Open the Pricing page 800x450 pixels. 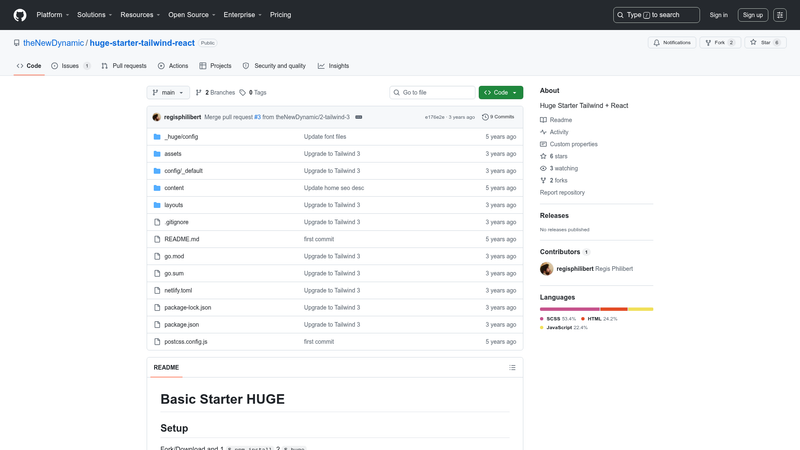tap(281, 15)
